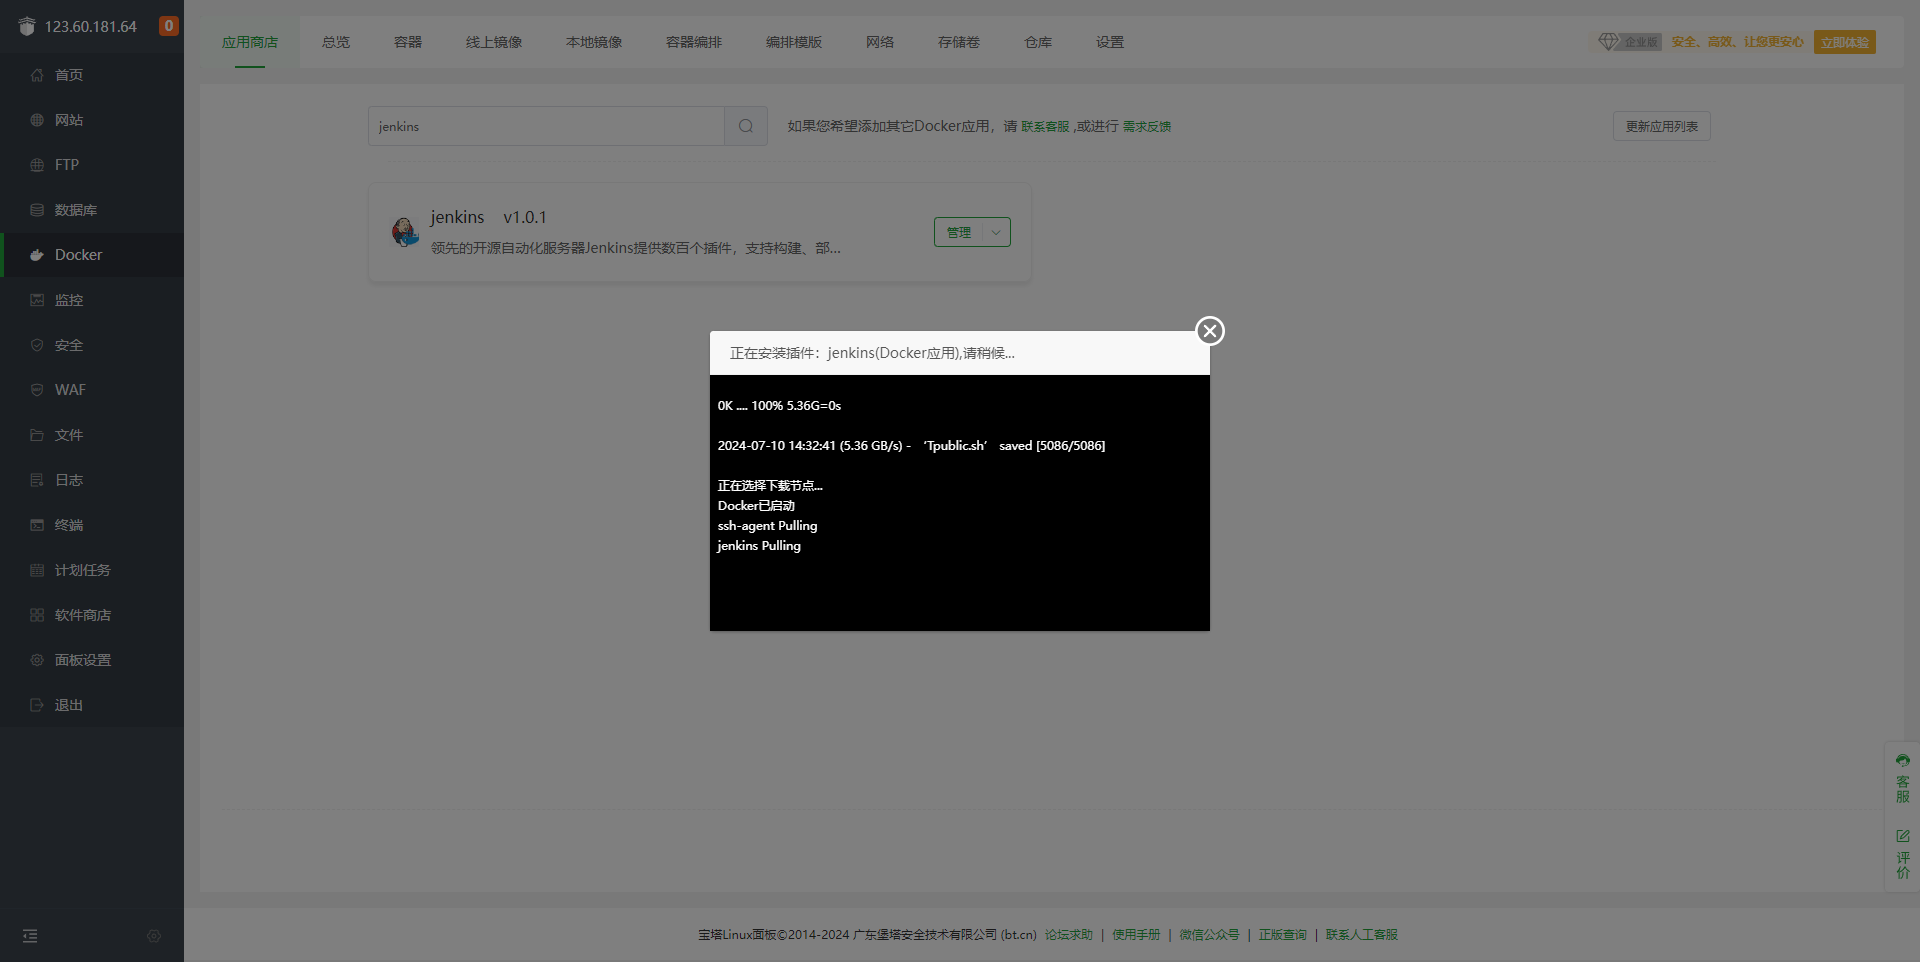
Task: Click the WAF shield icon
Action: pos(37,390)
